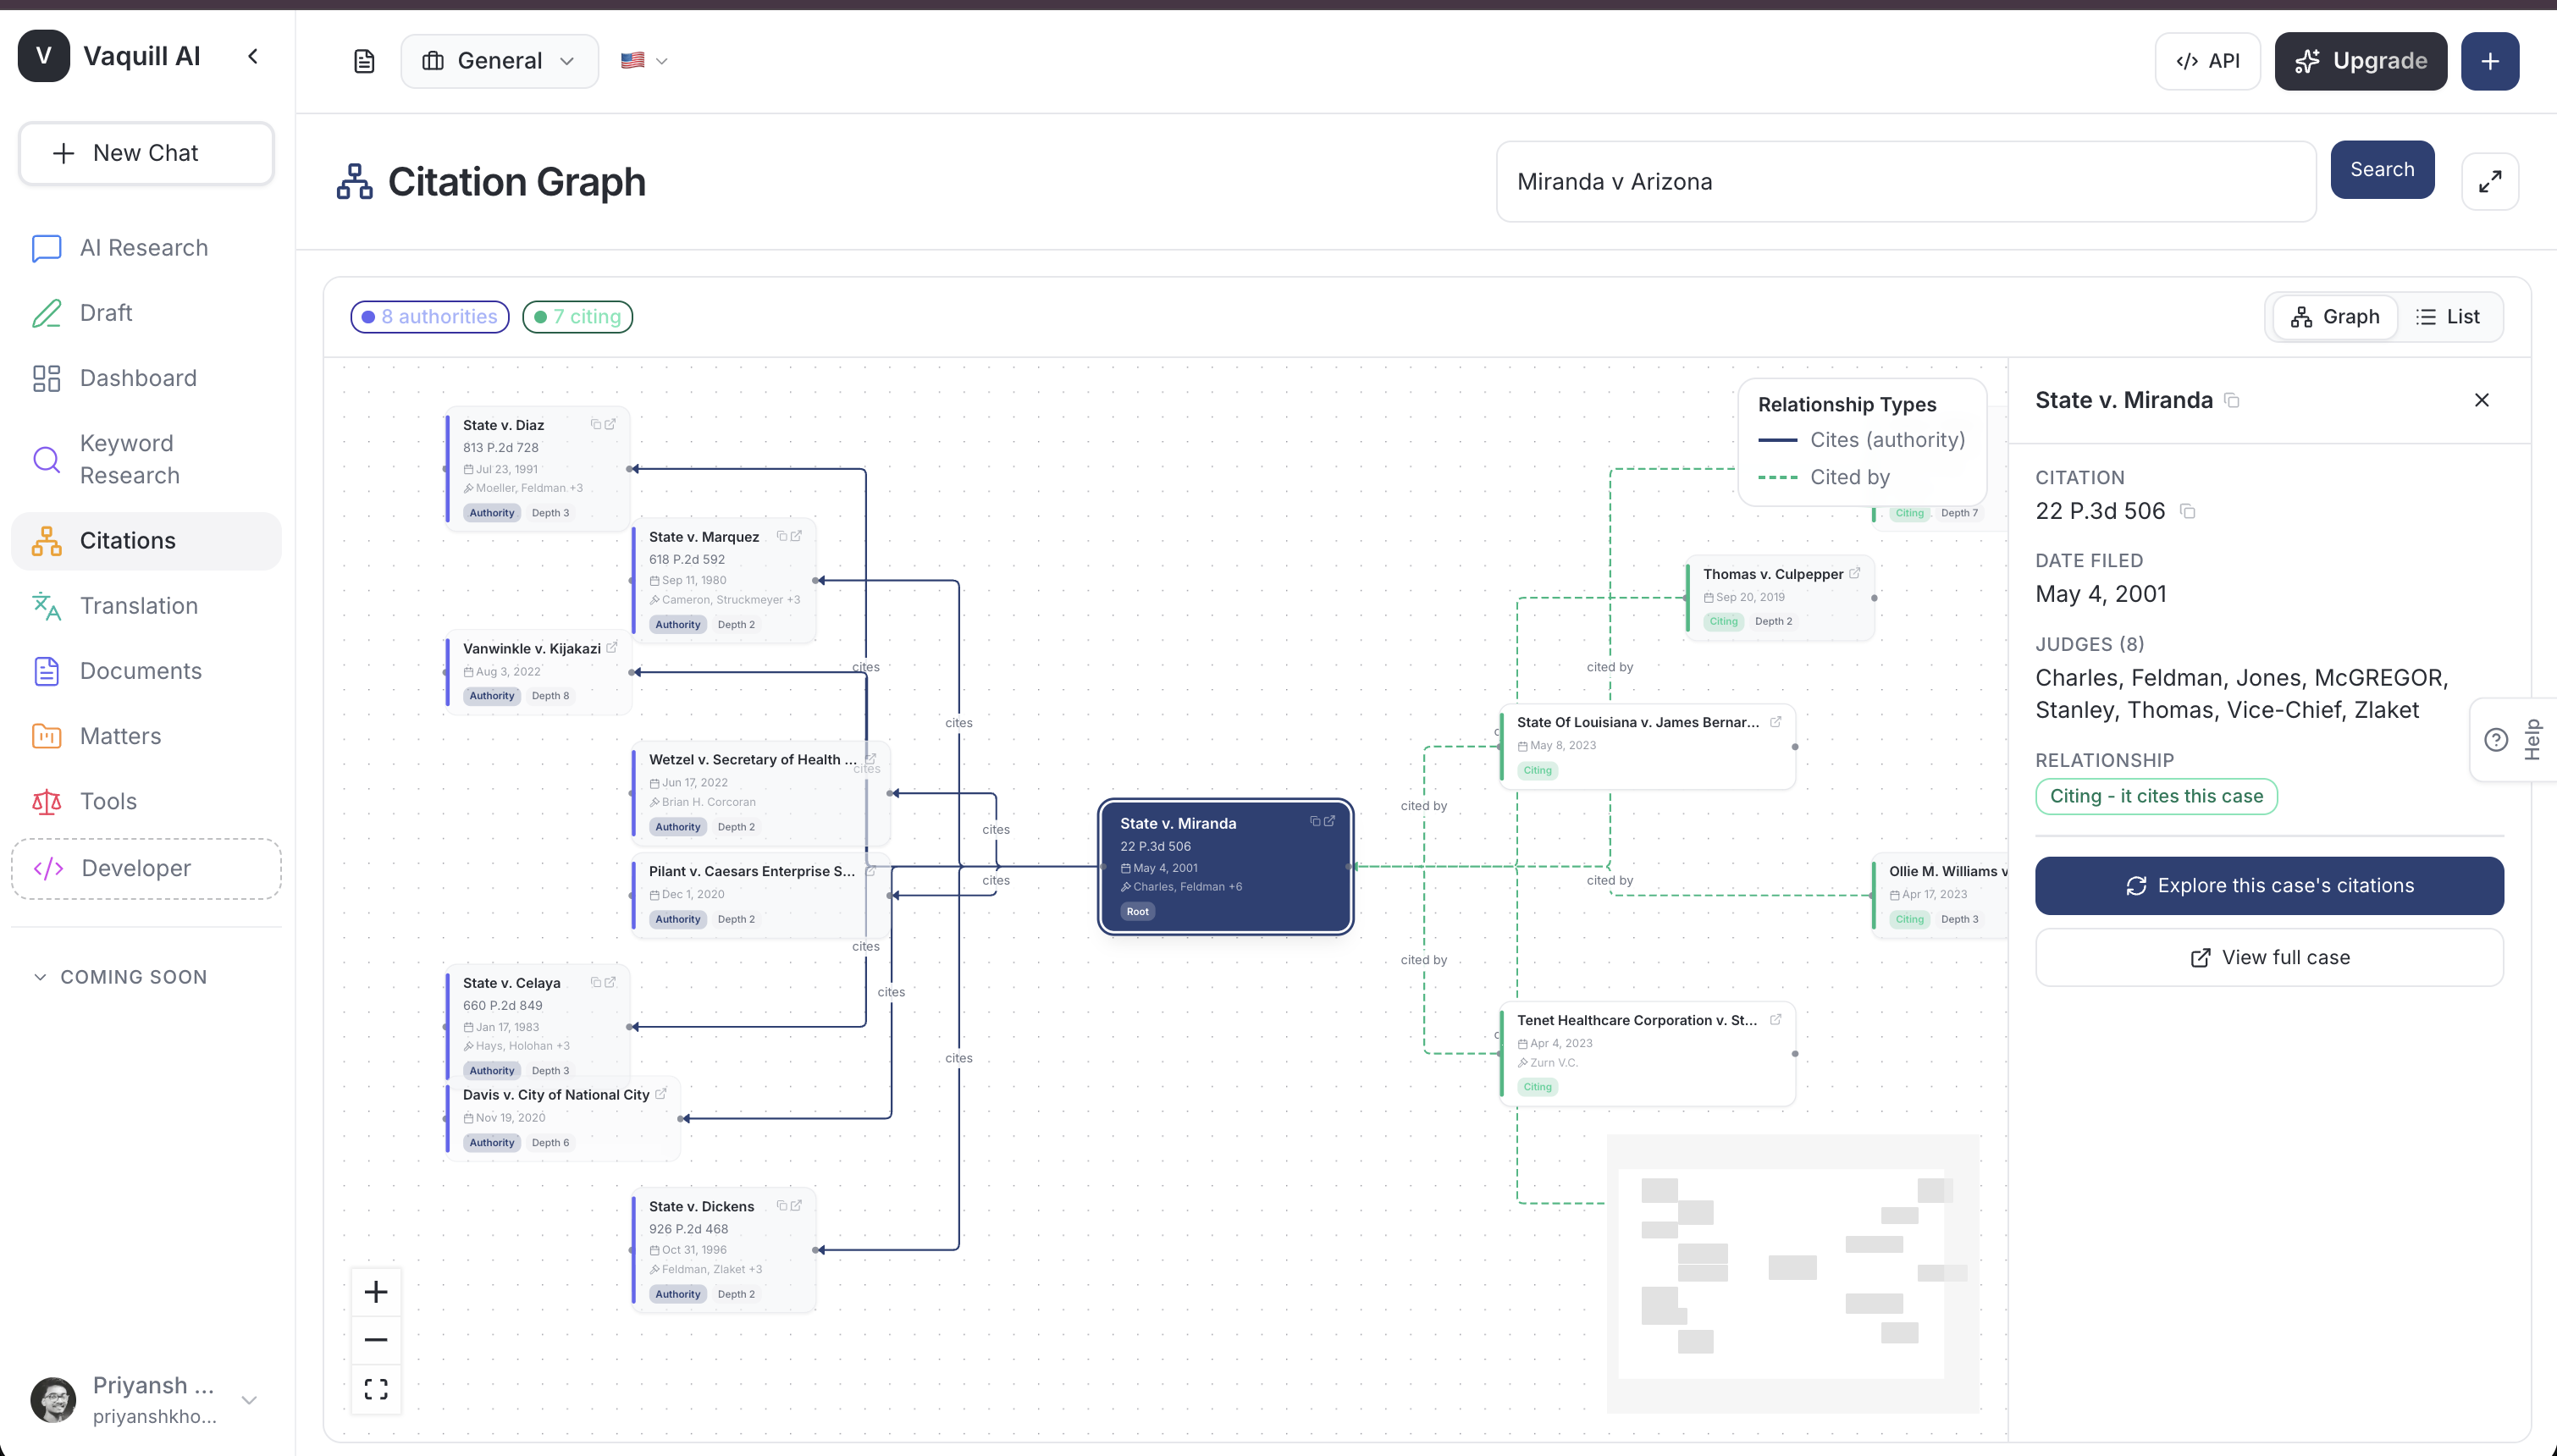Click Explore this case's citations button
The width and height of the screenshot is (2557, 1456).
coord(2269,885)
